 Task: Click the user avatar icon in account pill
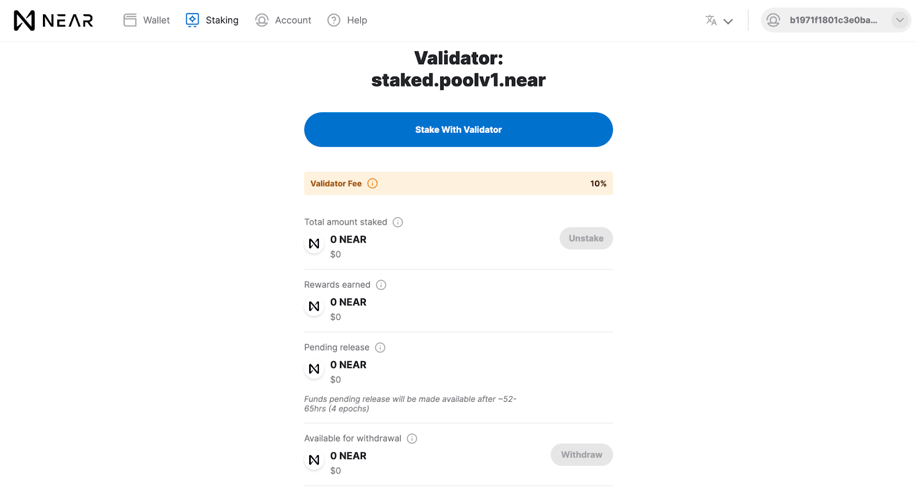(773, 20)
